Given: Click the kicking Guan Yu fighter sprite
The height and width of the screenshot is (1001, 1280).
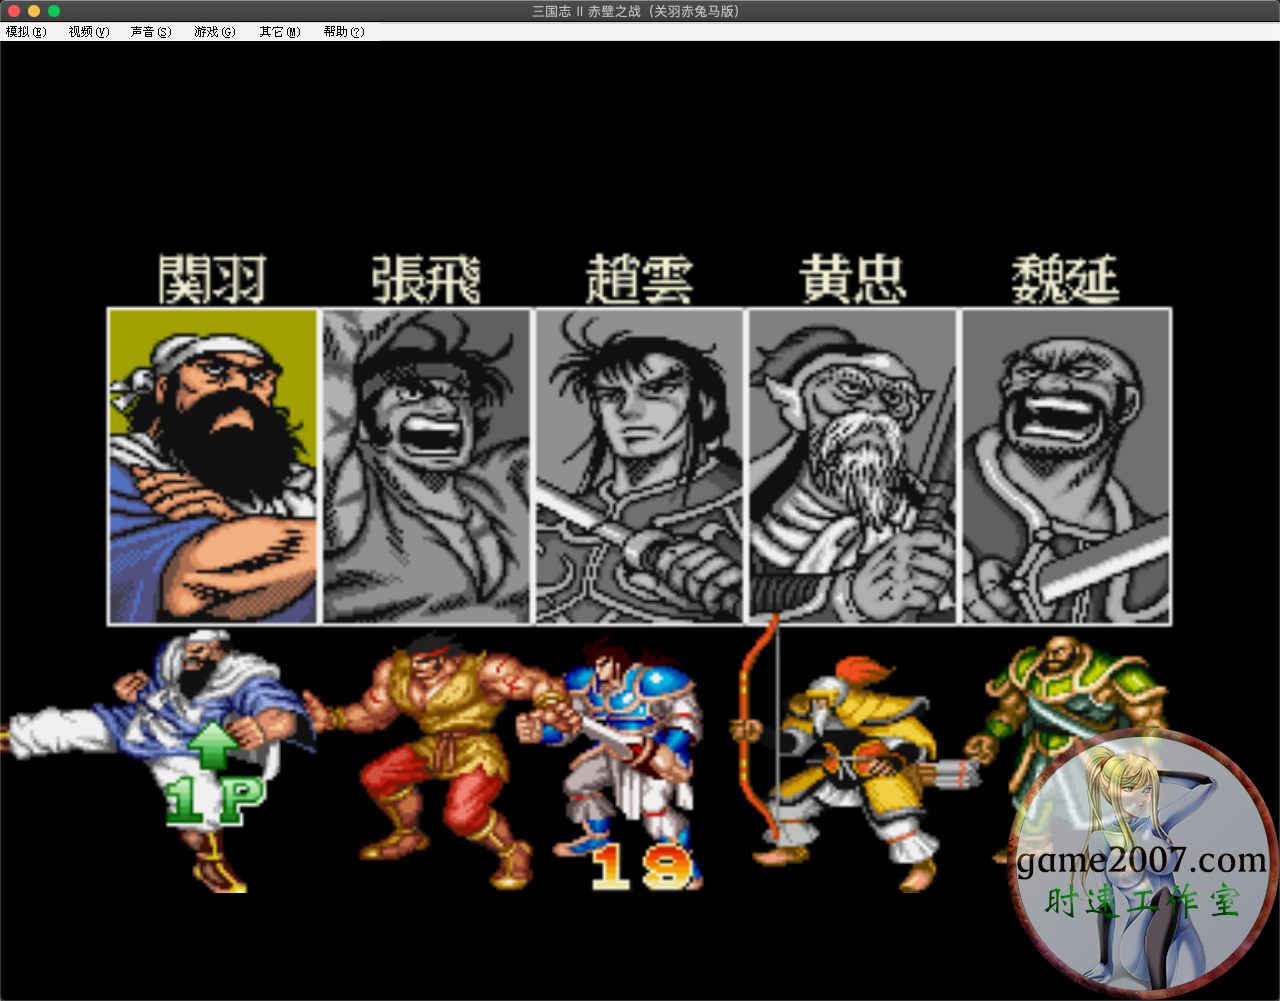Looking at the screenshot, I should click(160, 760).
